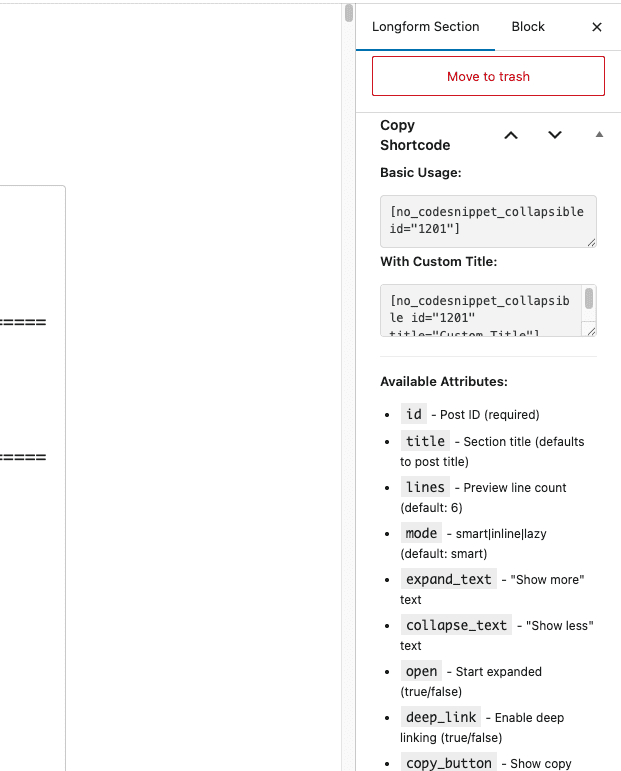Click the 'id' attribute code tag
The height and width of the screenshot is (771, 621).
point(413,414)
